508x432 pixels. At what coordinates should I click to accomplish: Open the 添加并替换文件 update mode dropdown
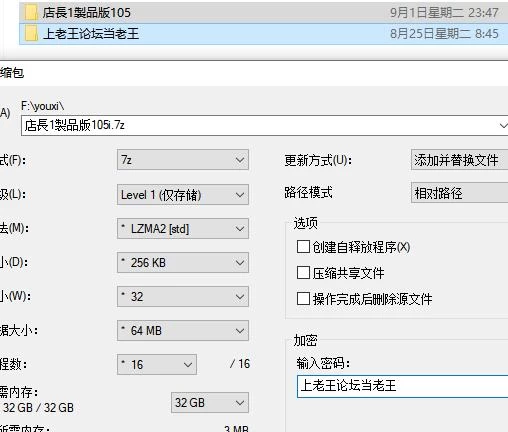pos(460,160)
